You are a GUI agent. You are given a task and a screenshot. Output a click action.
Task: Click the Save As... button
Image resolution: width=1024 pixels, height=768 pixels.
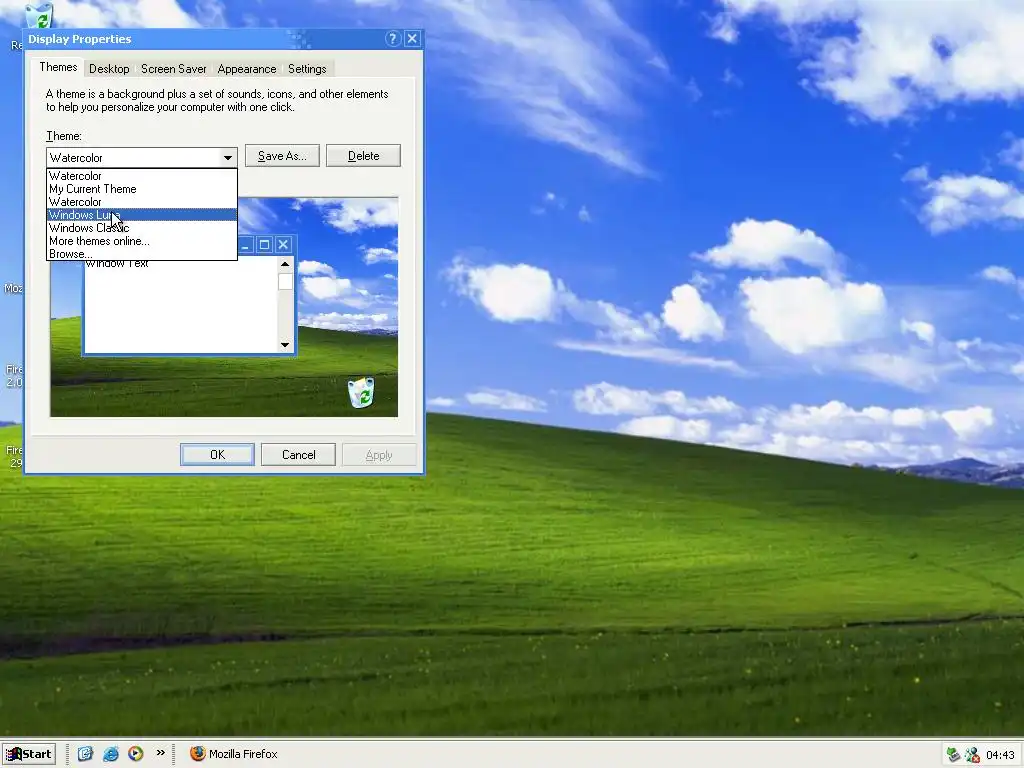click(282, 156)
